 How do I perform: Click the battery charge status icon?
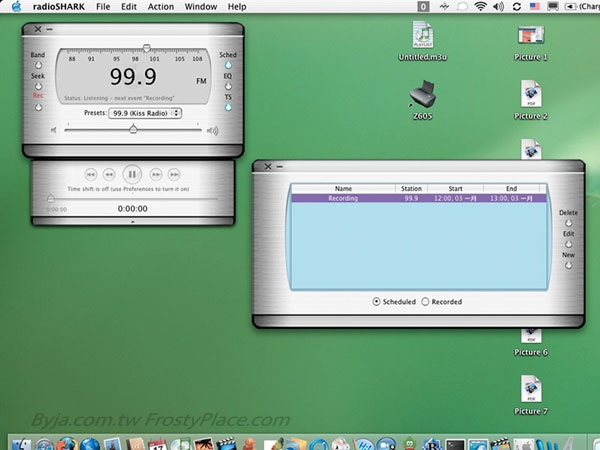point(571,7)
